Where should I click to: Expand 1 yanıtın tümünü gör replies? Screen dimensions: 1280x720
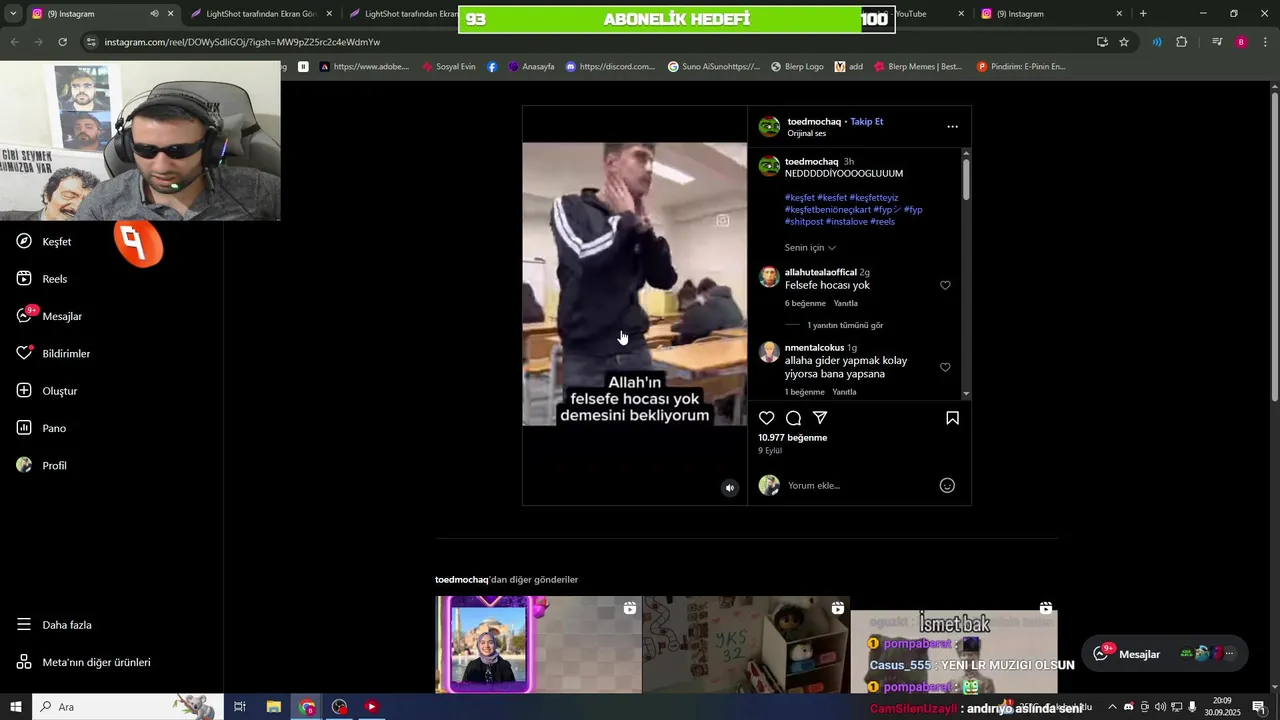(x=845, y=325)
